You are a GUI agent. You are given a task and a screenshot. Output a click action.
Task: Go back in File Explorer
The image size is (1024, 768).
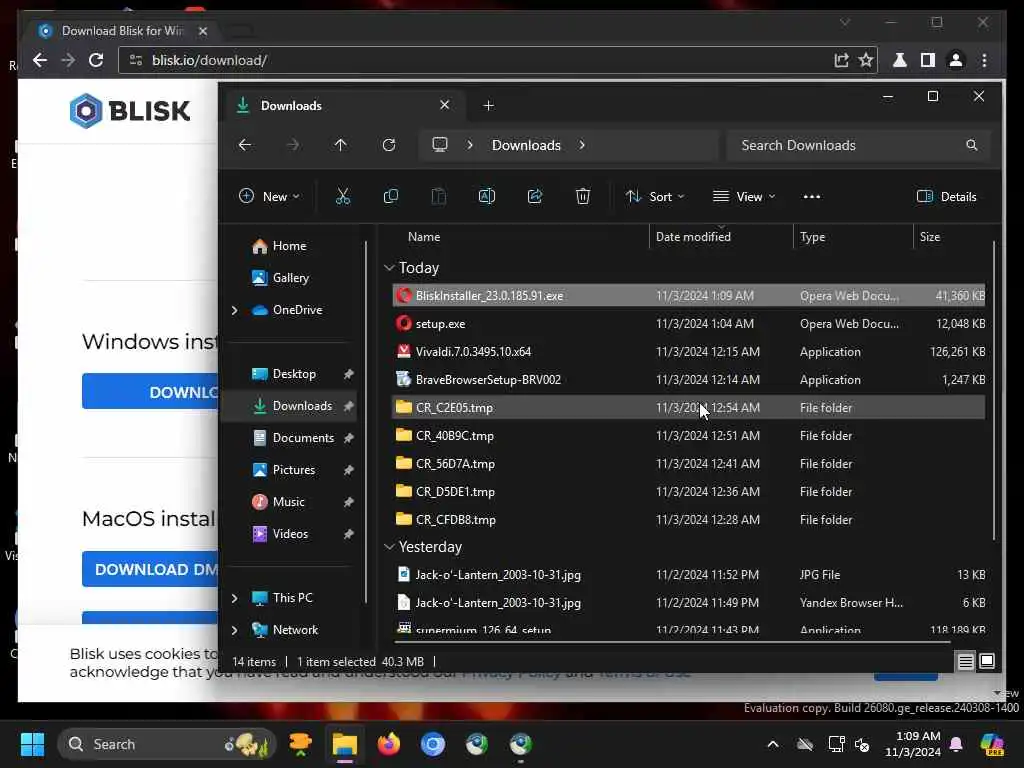(245, 145)
